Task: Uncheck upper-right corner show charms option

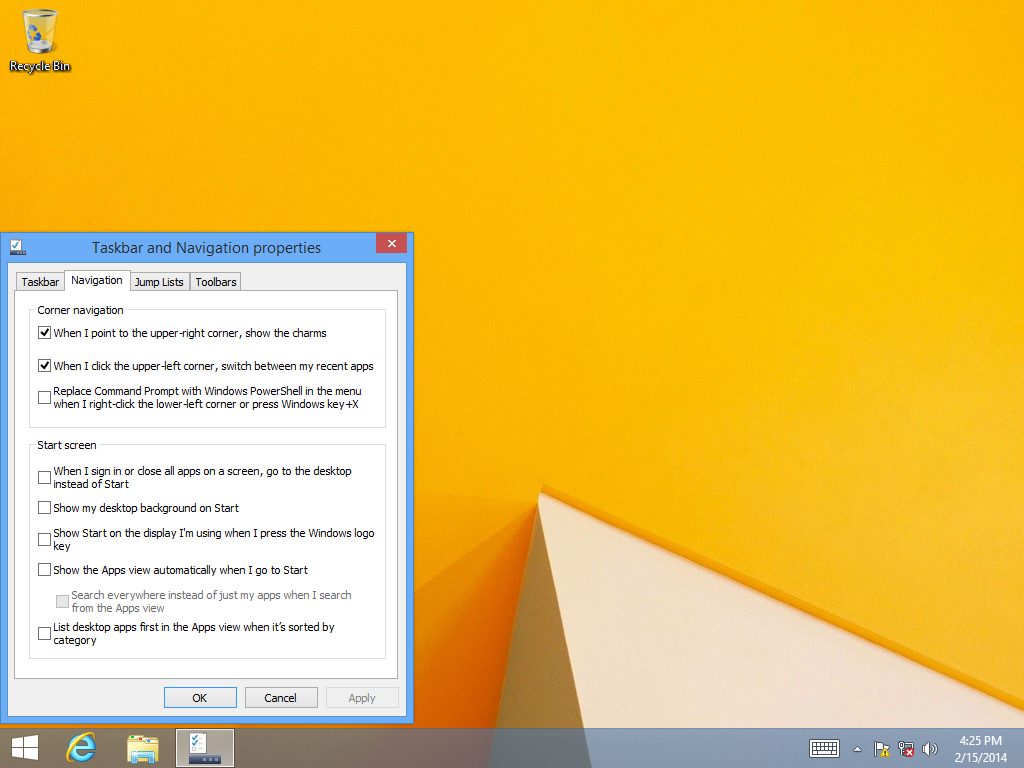Action: pos(44,332)
